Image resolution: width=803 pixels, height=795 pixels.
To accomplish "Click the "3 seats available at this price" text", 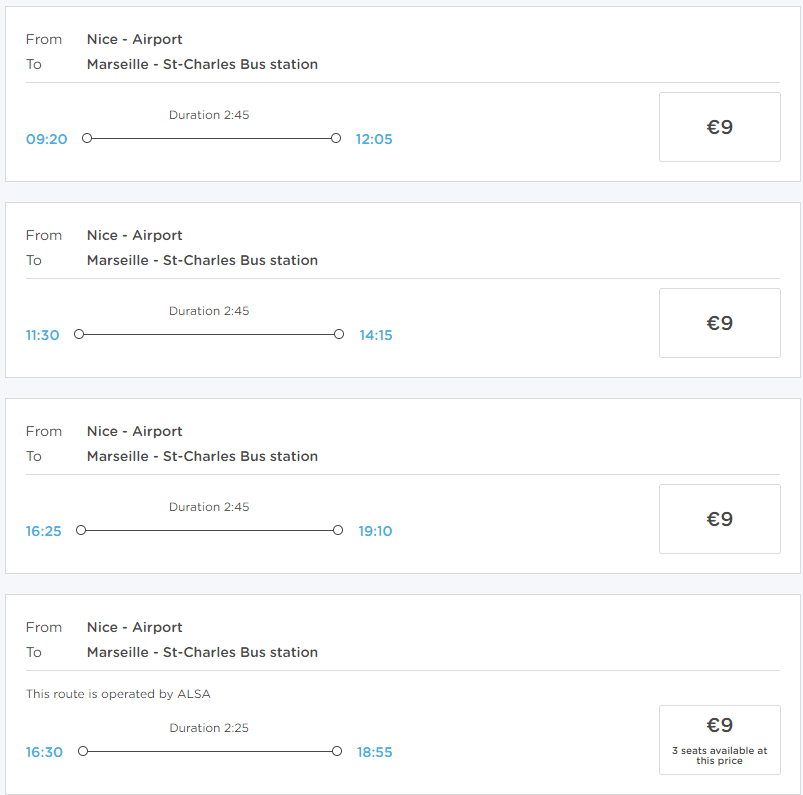I will [719, 756].
